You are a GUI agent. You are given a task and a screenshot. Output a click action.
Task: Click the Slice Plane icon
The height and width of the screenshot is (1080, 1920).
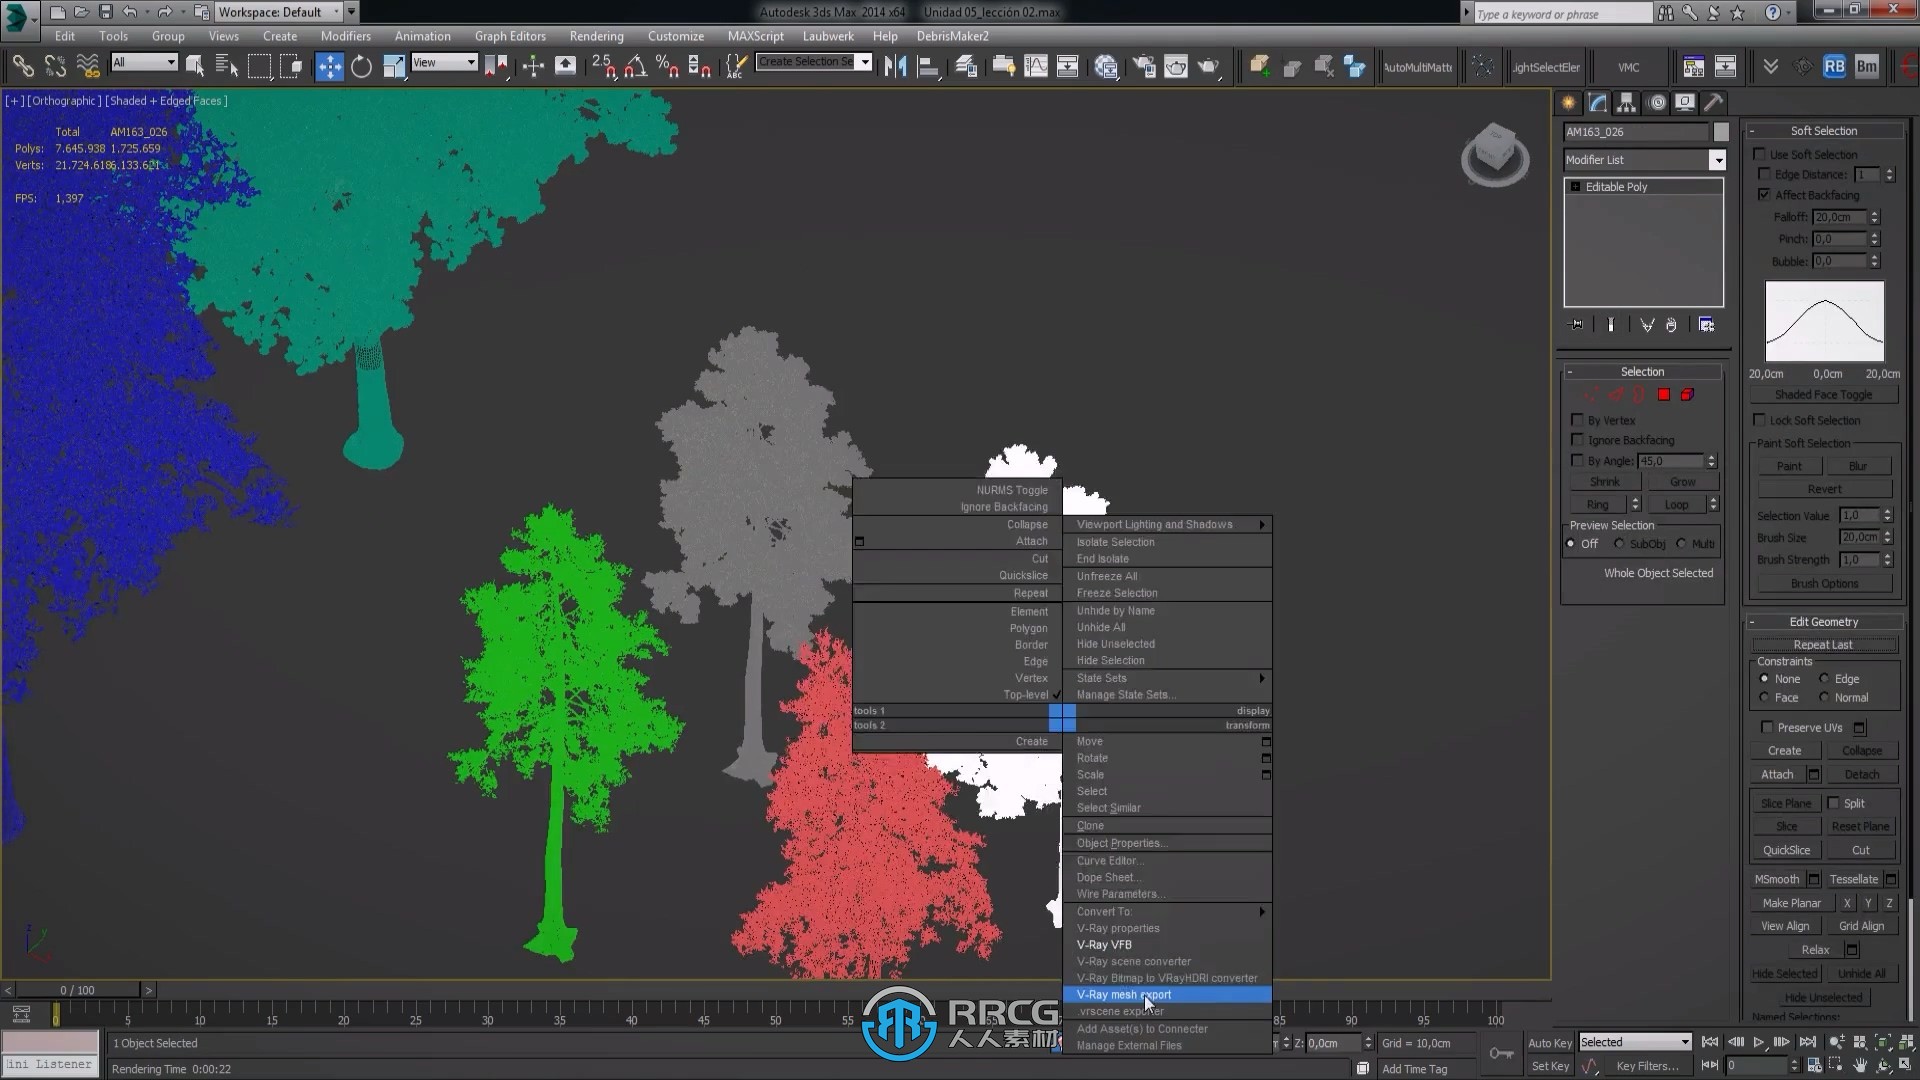tap(1787, 803)
